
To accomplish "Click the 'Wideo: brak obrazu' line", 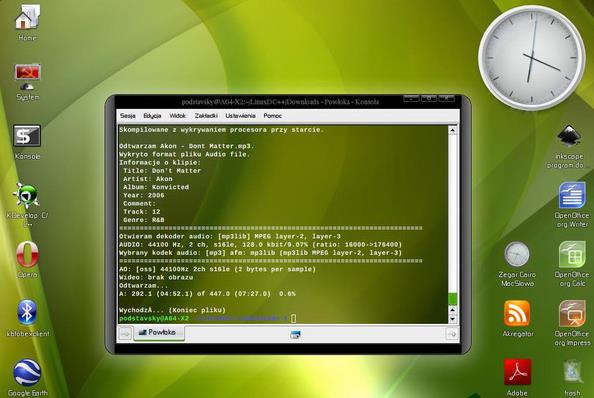I will point(156,277).
